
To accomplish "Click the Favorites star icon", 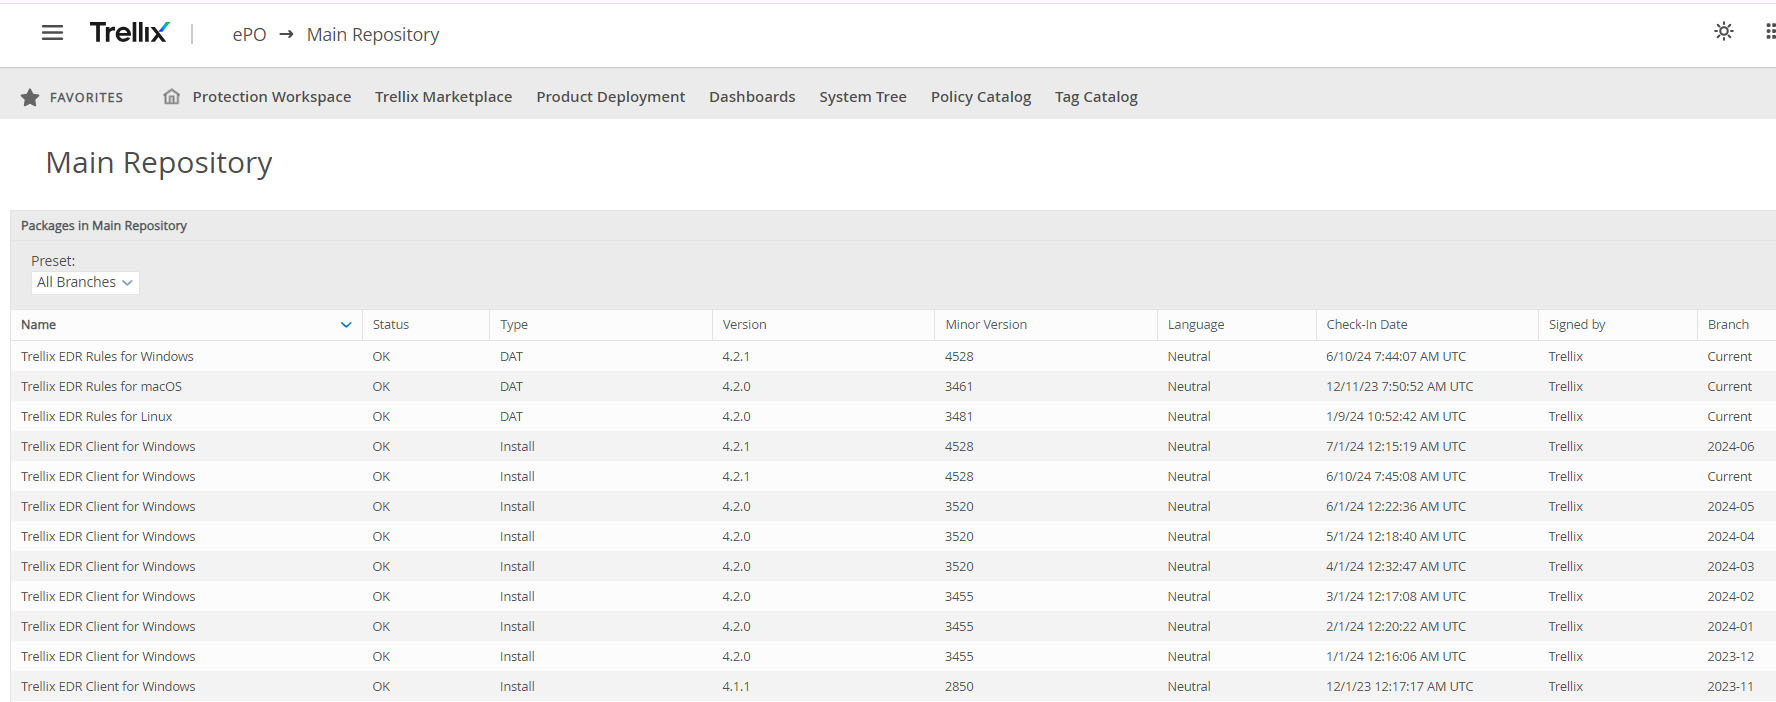I will 30,97.
